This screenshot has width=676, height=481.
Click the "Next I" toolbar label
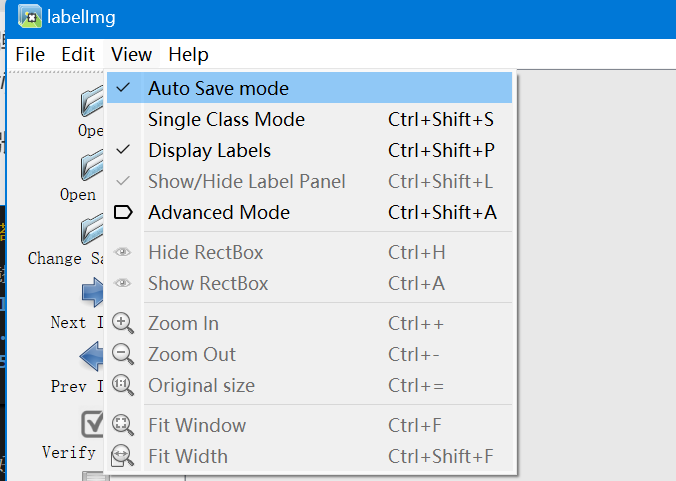(77, 322)
